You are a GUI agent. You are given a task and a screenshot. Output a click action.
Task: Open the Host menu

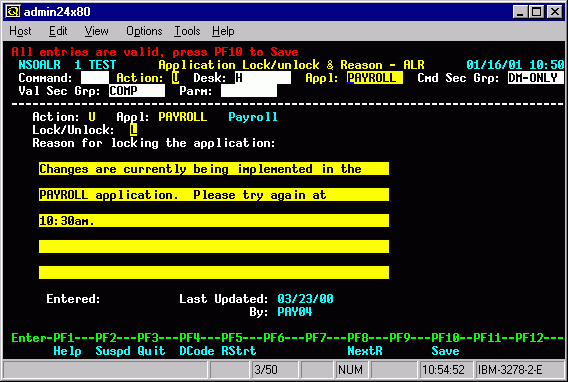pyautogui.click(x=20, y=31)
